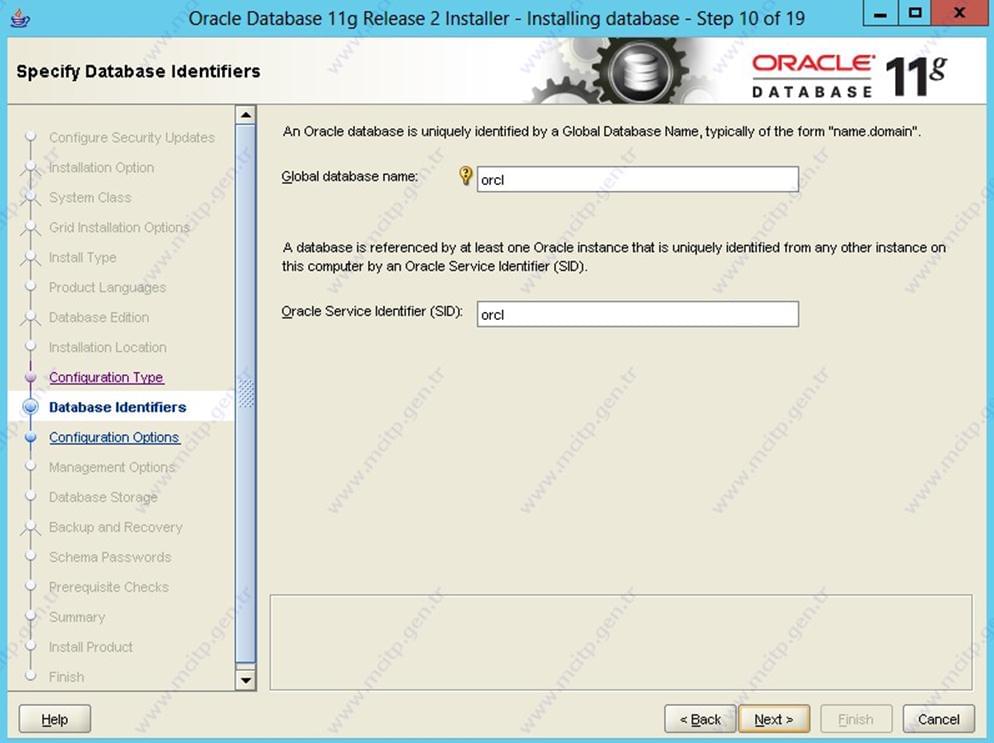
Task: Click Schema Passwords step text
Action: (110, 557)
